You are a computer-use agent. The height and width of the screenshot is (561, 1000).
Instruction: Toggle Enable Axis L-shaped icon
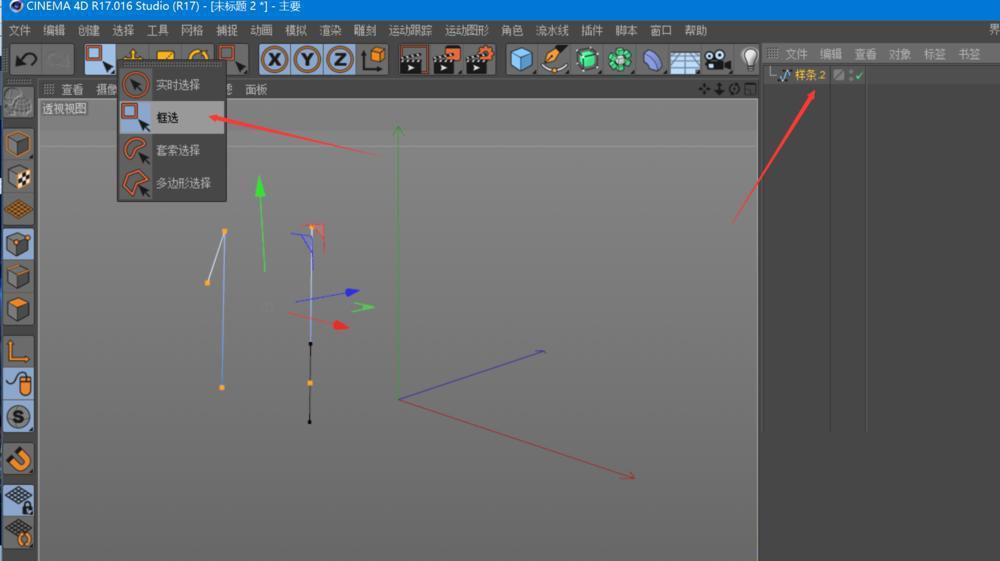[x=18, y=351]
